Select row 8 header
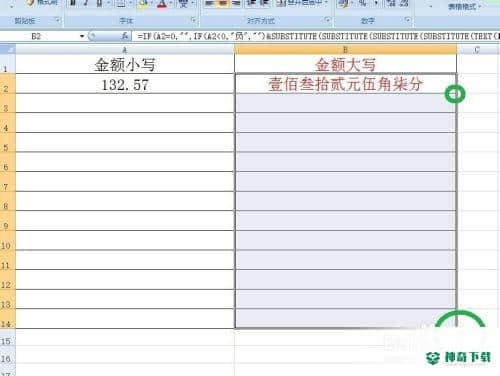The image size is (500, 376). 7,201
